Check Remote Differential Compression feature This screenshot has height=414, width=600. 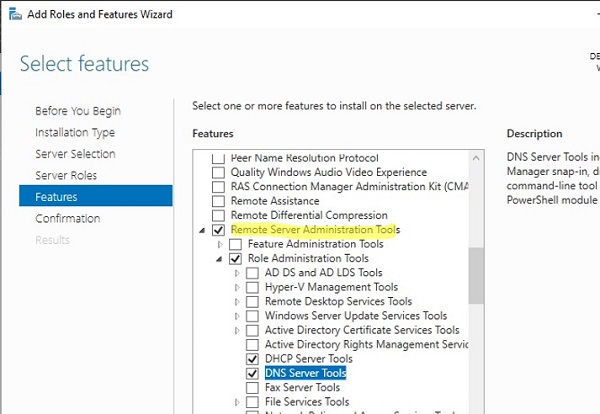point(219,215)
